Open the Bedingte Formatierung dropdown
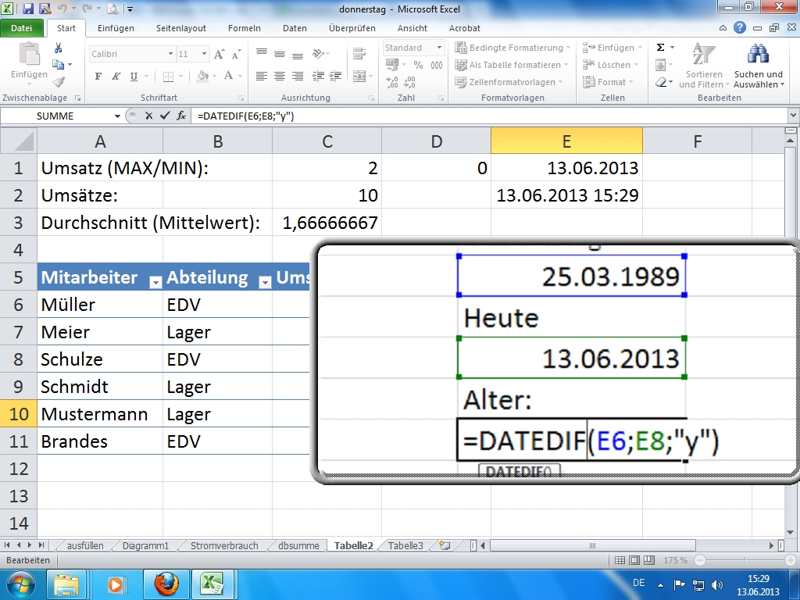This screenshot has height=600, width=800. point(512,48)
